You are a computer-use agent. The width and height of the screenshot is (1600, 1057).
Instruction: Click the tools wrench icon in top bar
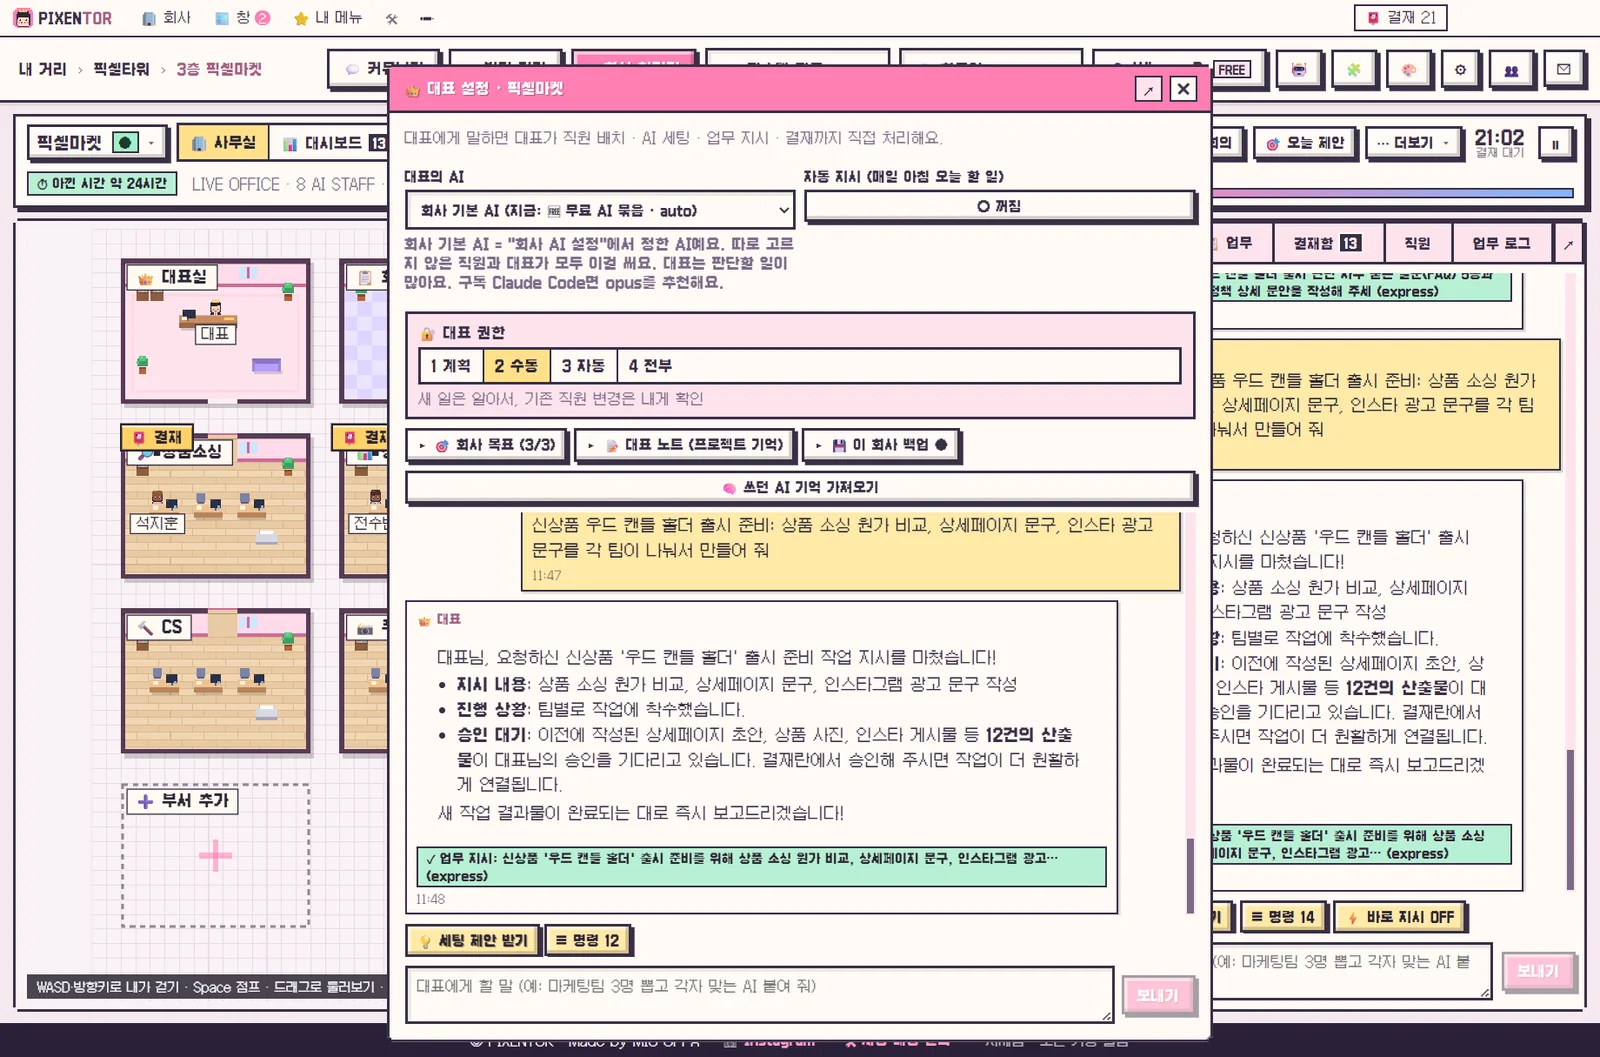click(392, 18)
